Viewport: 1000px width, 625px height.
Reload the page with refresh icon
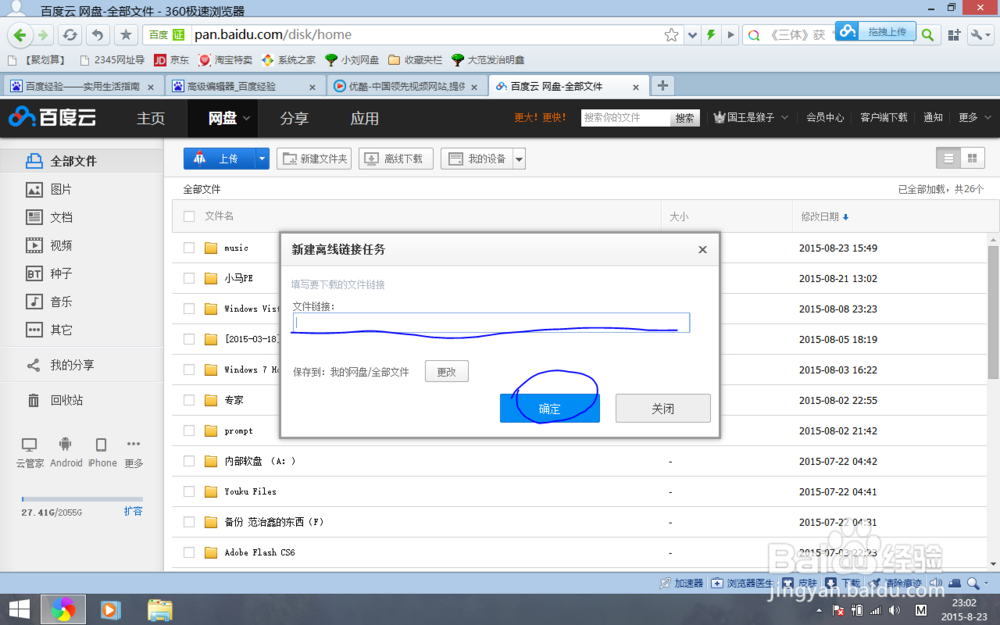[70, 34]
